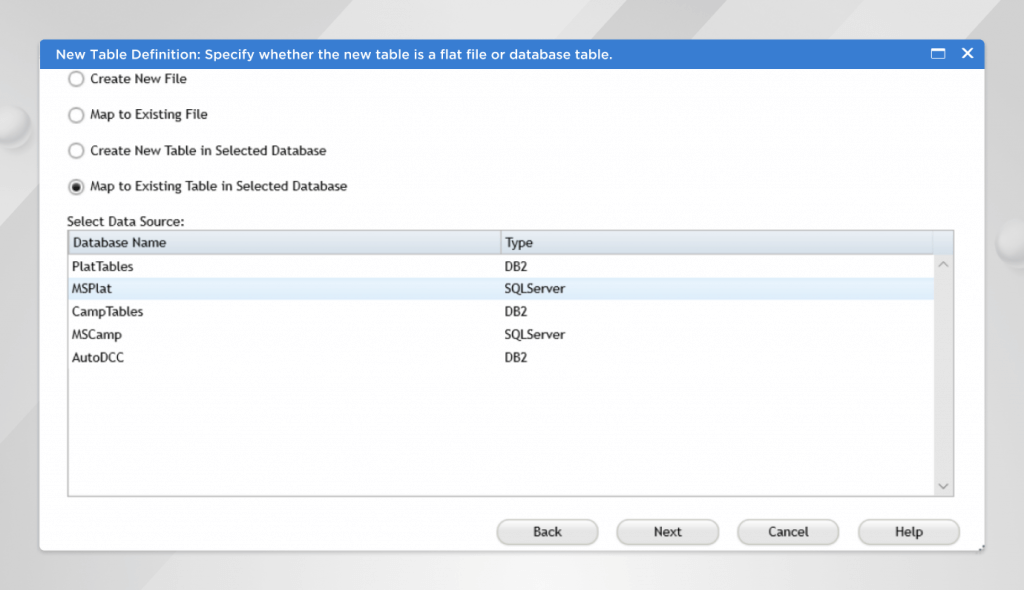Select the Create New File radio button
Viewport: 1024px width, 590px height.
76,79
